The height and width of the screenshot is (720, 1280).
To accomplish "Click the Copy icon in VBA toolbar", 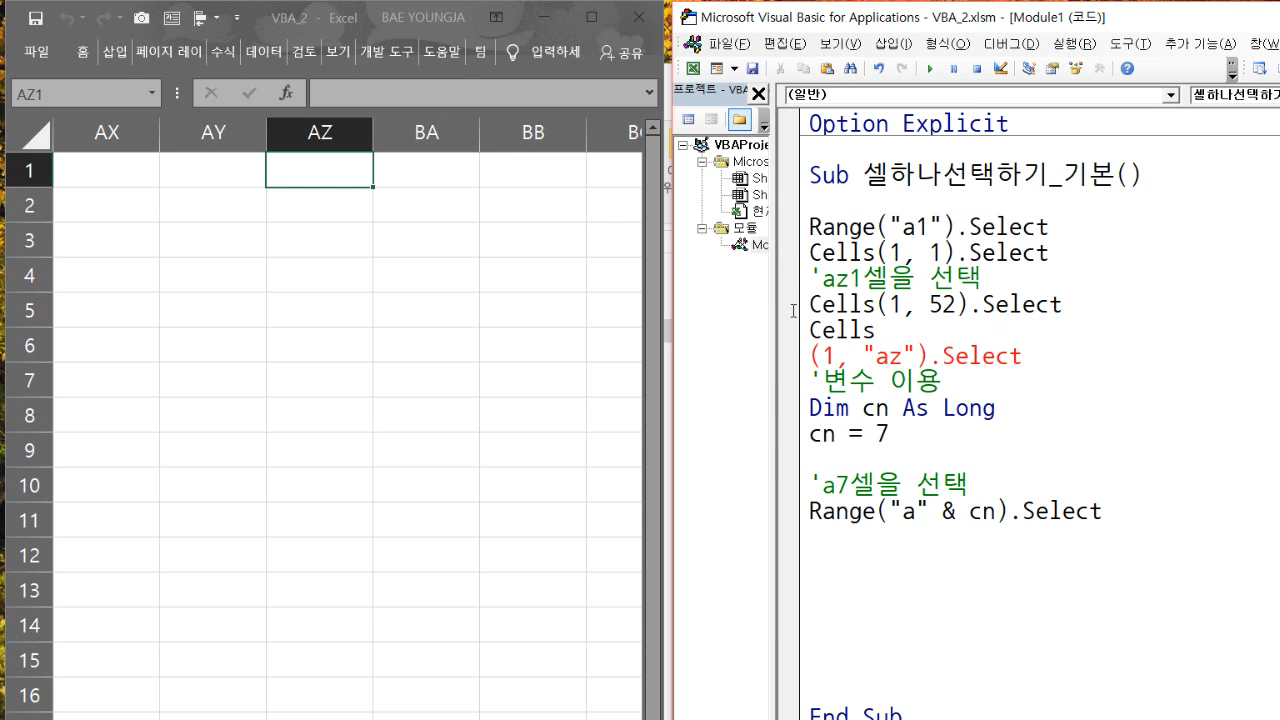I will pyautogui.click(x=804, y=69).
